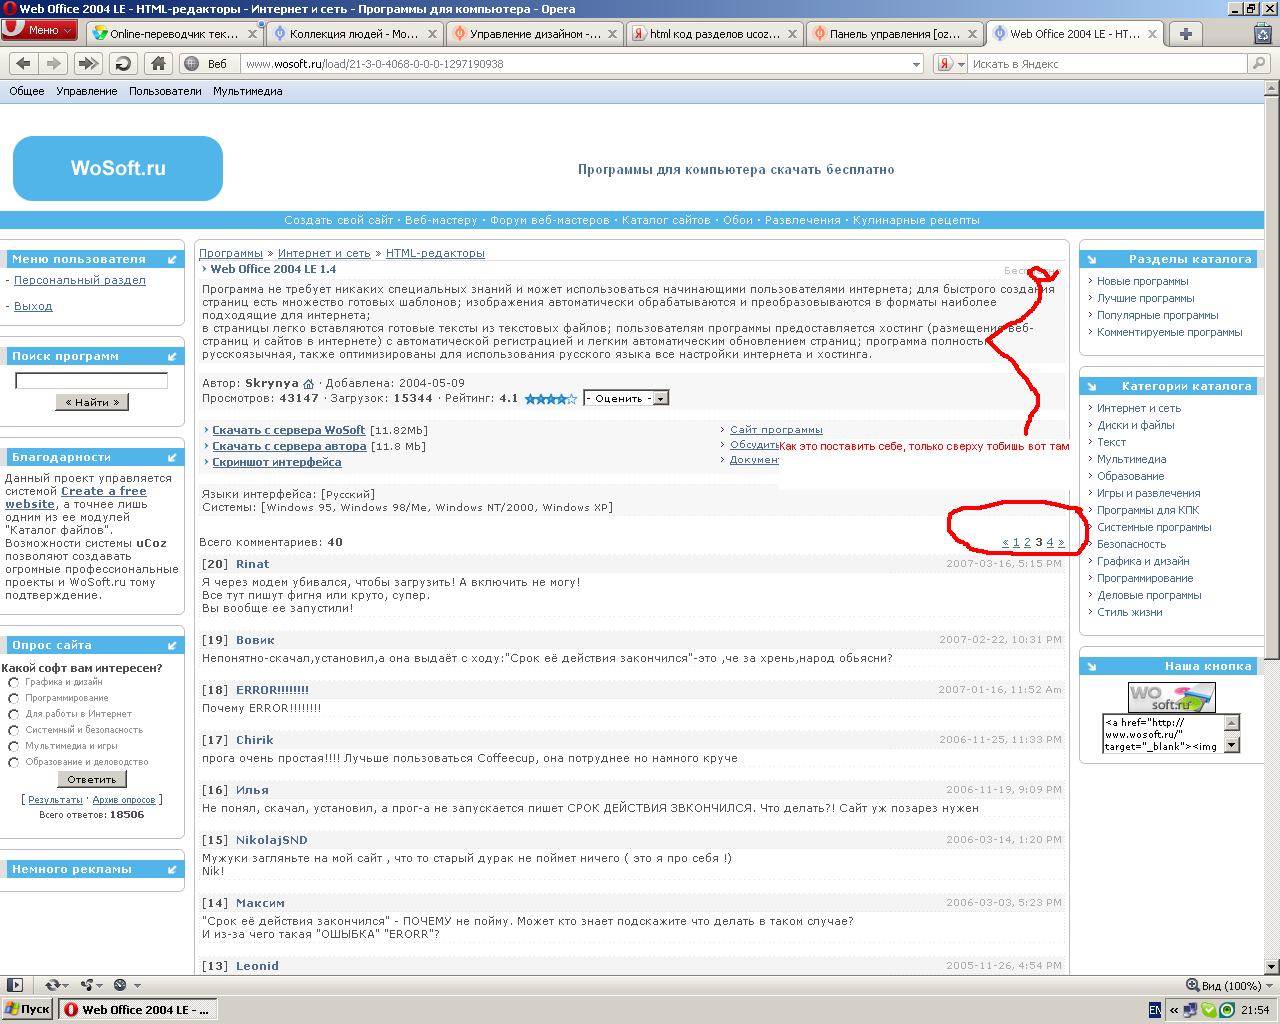Expand hidden system tray icons arrow
1280x1024 pixels.
[1174, 1010]
